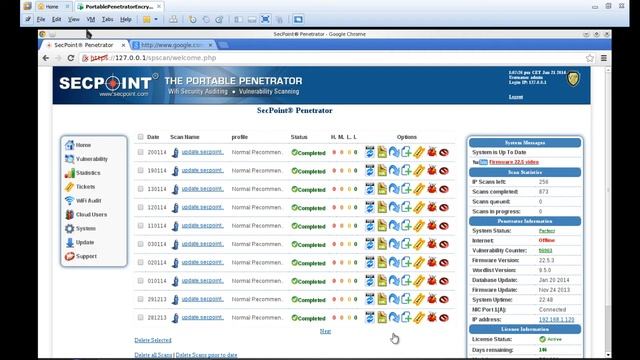Image resolution: width=640 pixels, height=360 pixels.
Task: Open the report icon in row 030114
Action: click(x=382, y=244)
